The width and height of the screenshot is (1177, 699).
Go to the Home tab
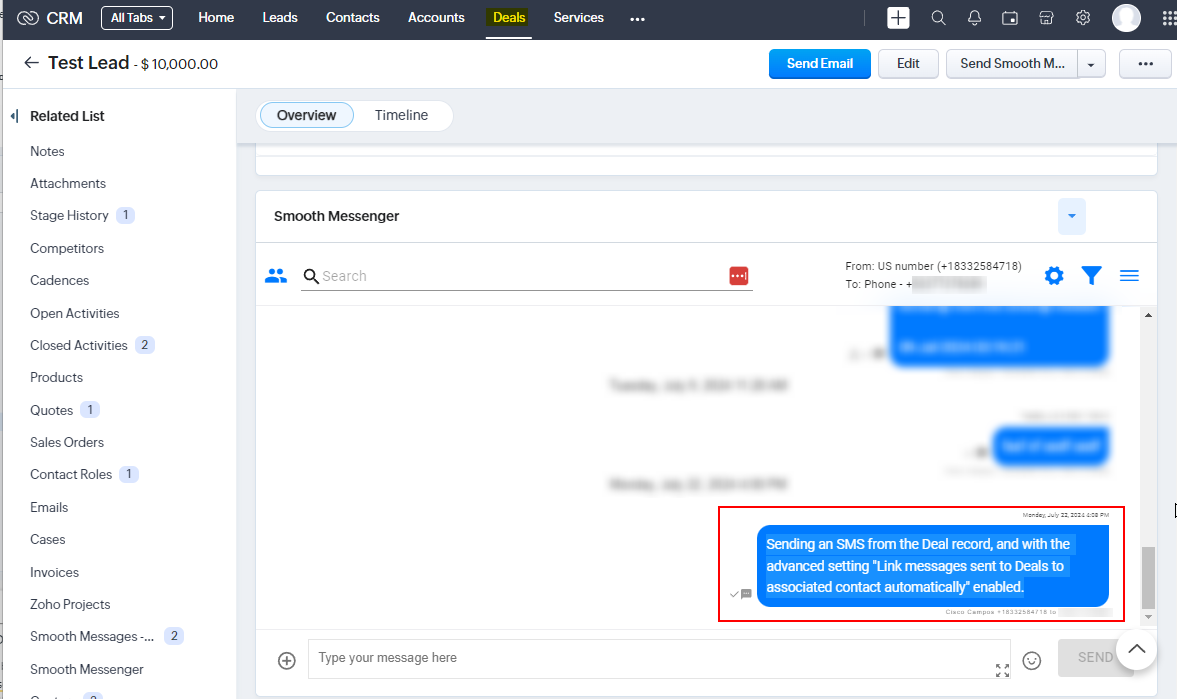216,17
